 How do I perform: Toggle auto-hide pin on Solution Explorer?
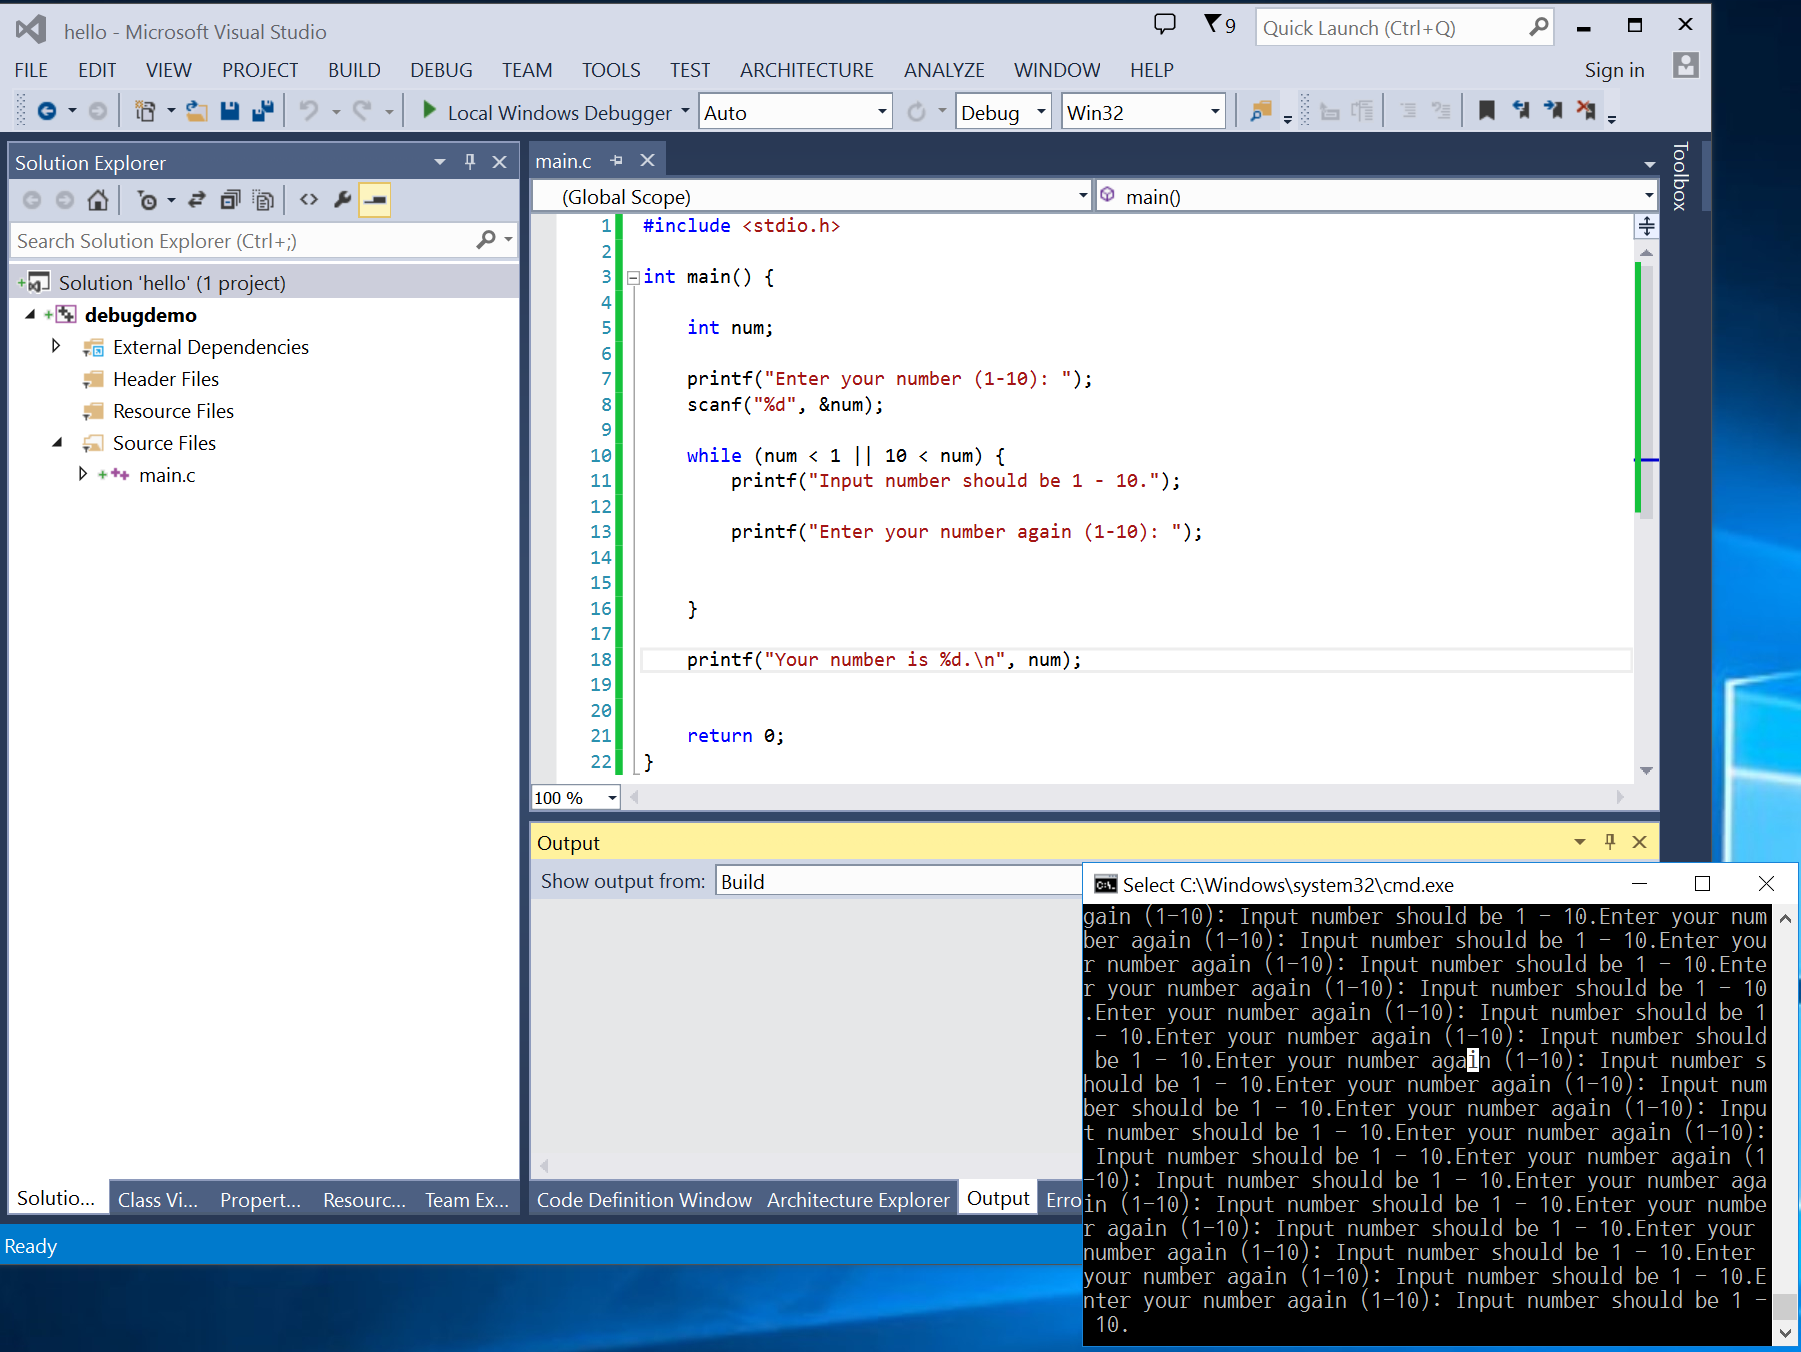click(470, 162)
